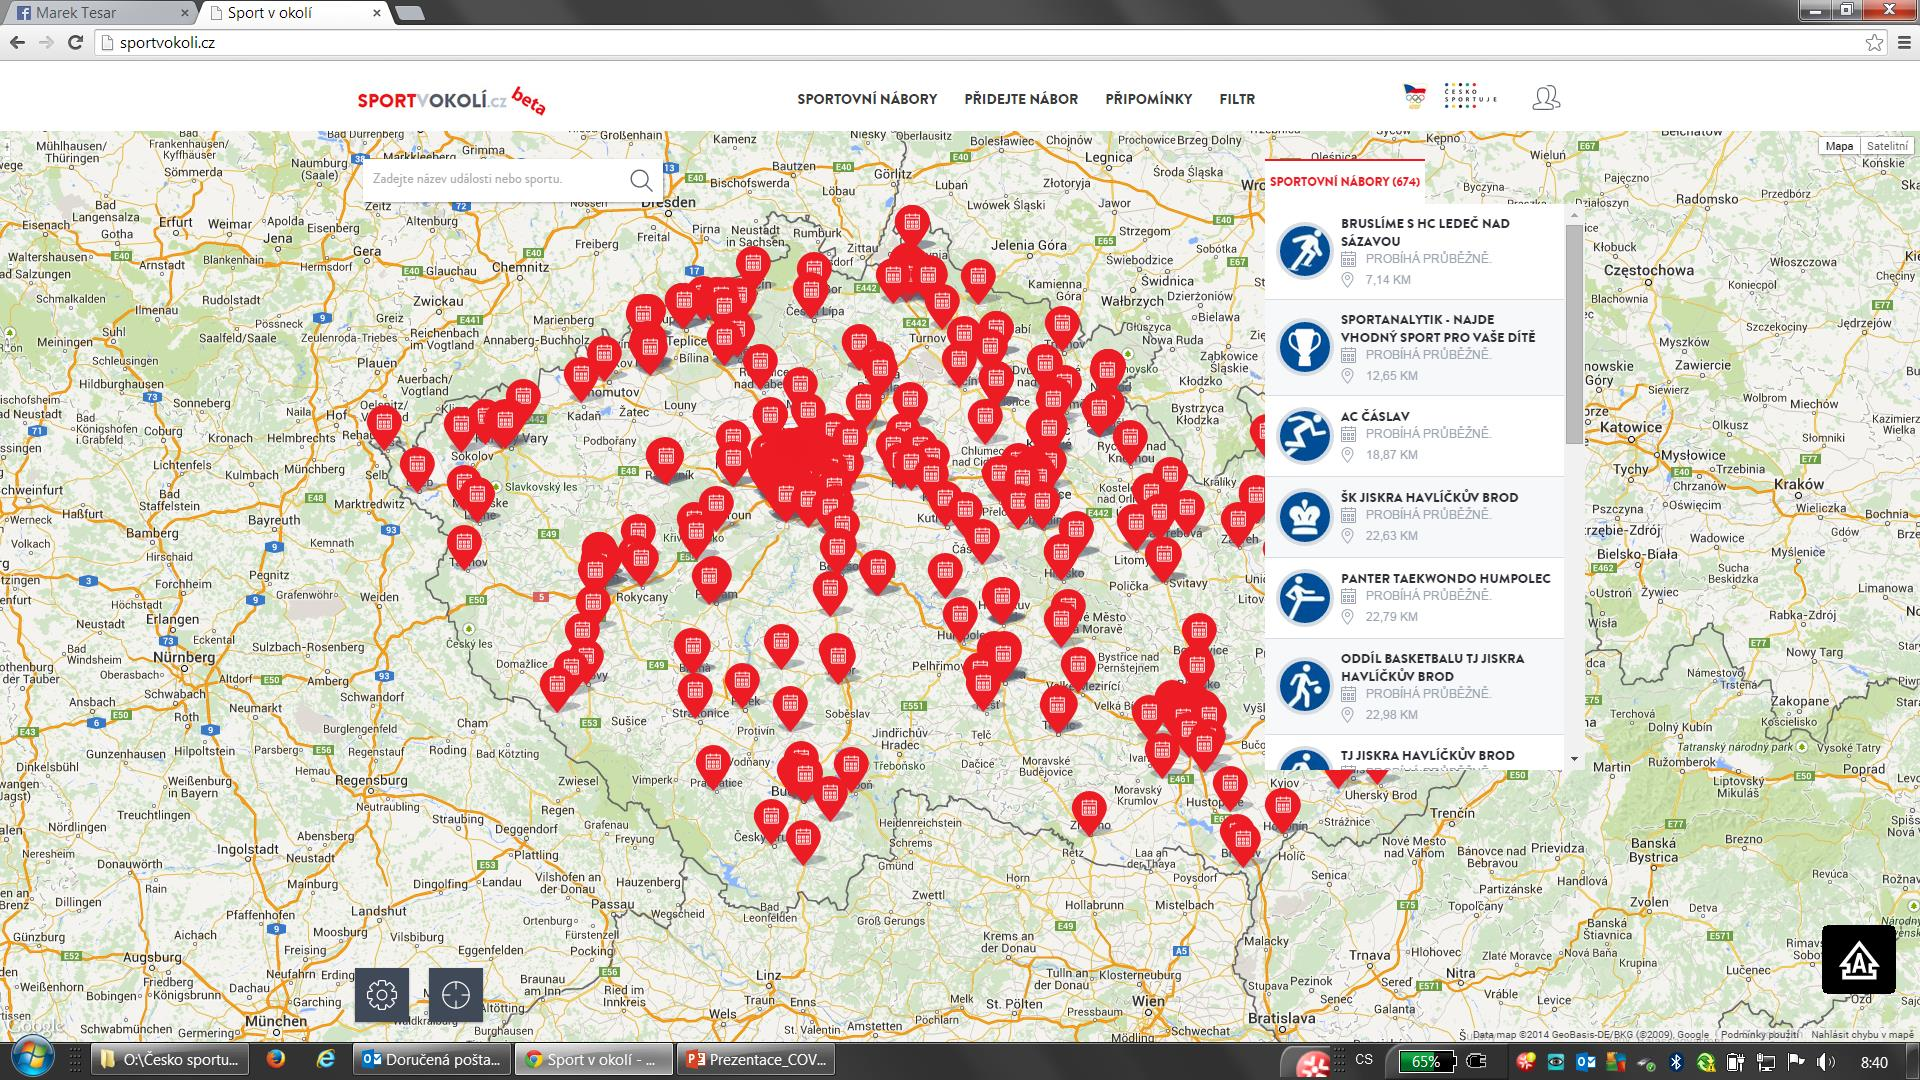Click the Podmínky použití map link
1920x1080 pixels.
tap(1759, 1035)
